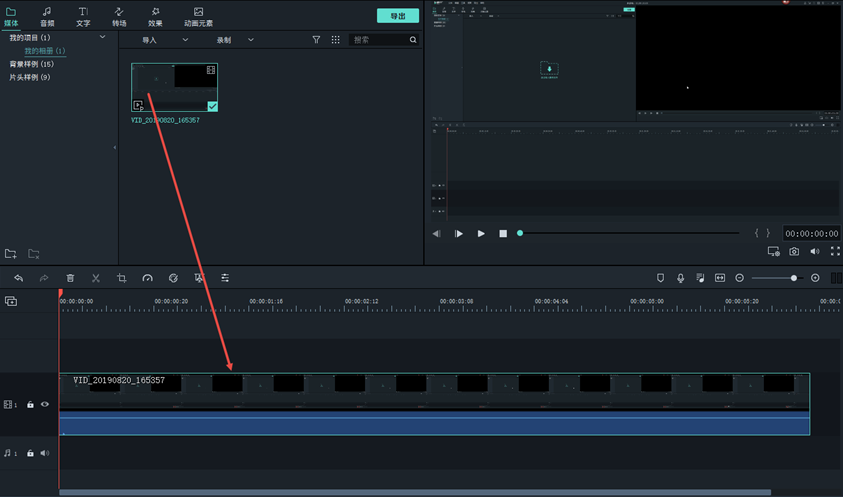Open the 媒体 media tab
Screen dimensions: 843x497
click(x=11, y=17)
